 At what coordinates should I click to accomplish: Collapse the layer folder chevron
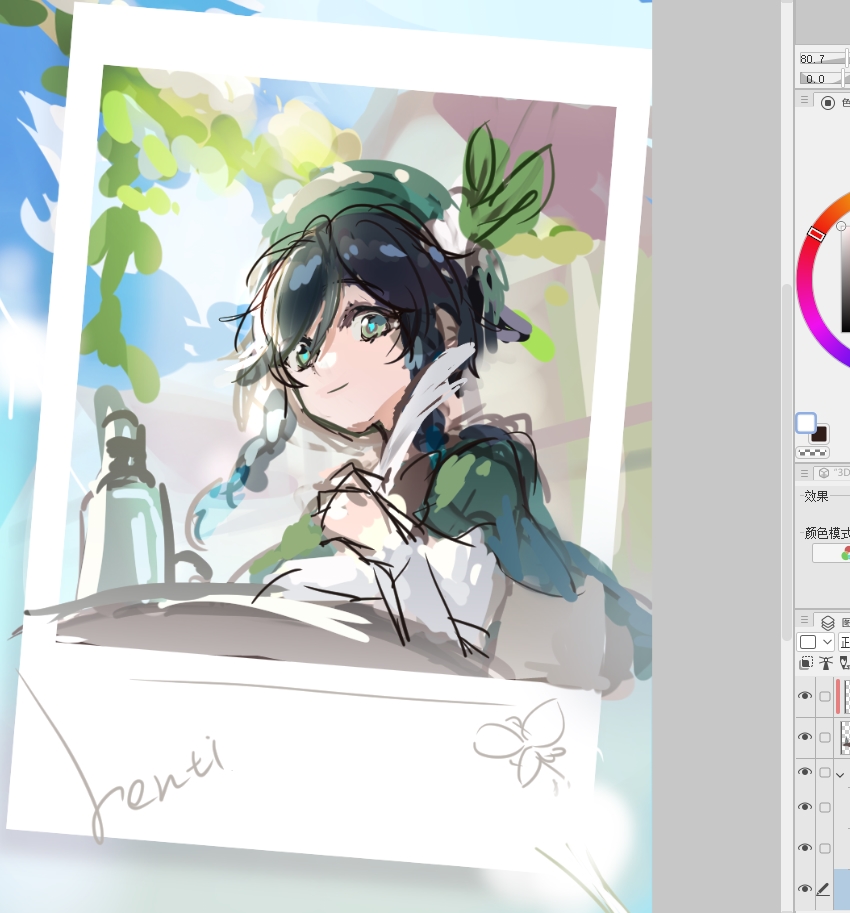840,775
